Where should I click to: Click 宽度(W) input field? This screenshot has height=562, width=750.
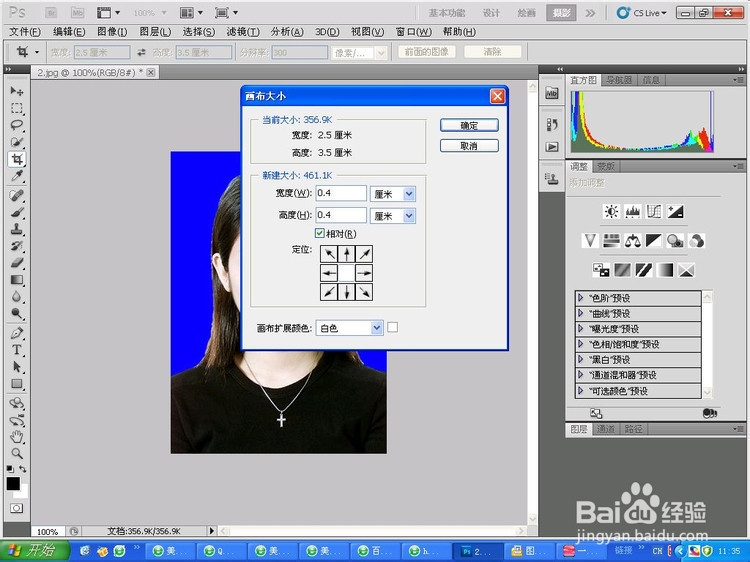pyautogui.click(x=341, y=193)
